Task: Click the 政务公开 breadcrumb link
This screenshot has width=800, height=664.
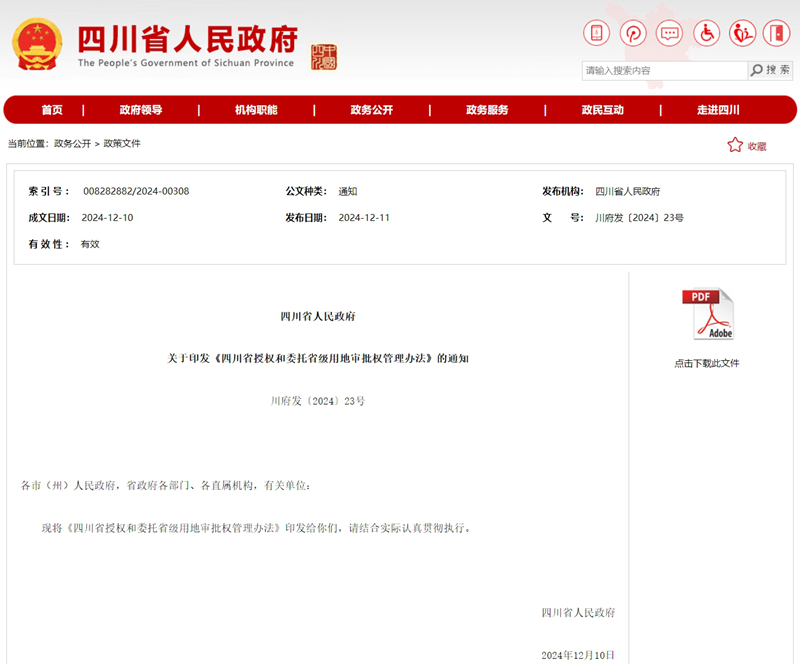Action: coord(72,144)
